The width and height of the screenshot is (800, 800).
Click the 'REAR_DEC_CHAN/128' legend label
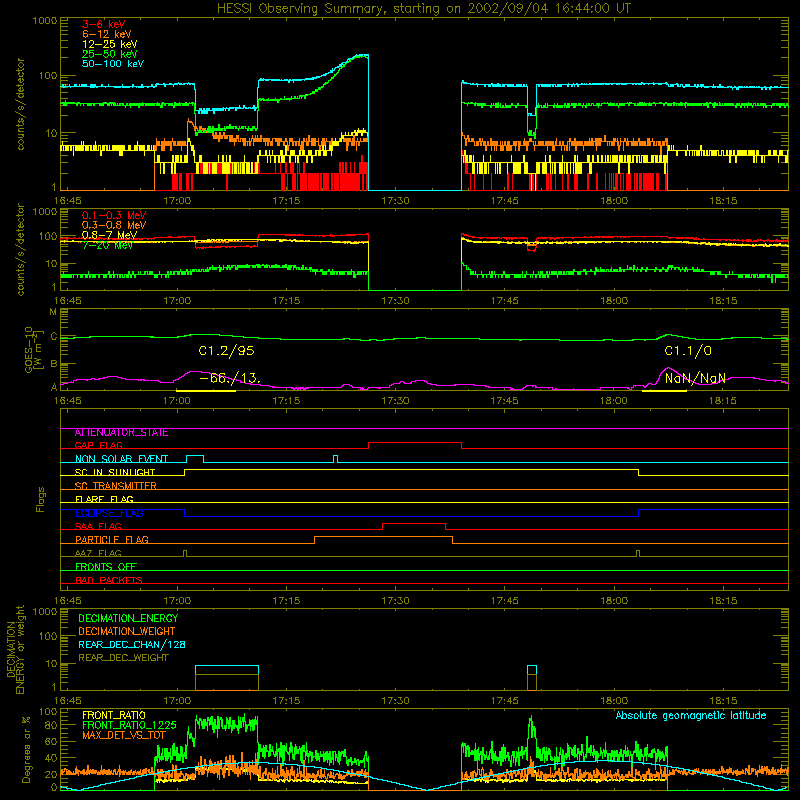(x=132, y=645)
